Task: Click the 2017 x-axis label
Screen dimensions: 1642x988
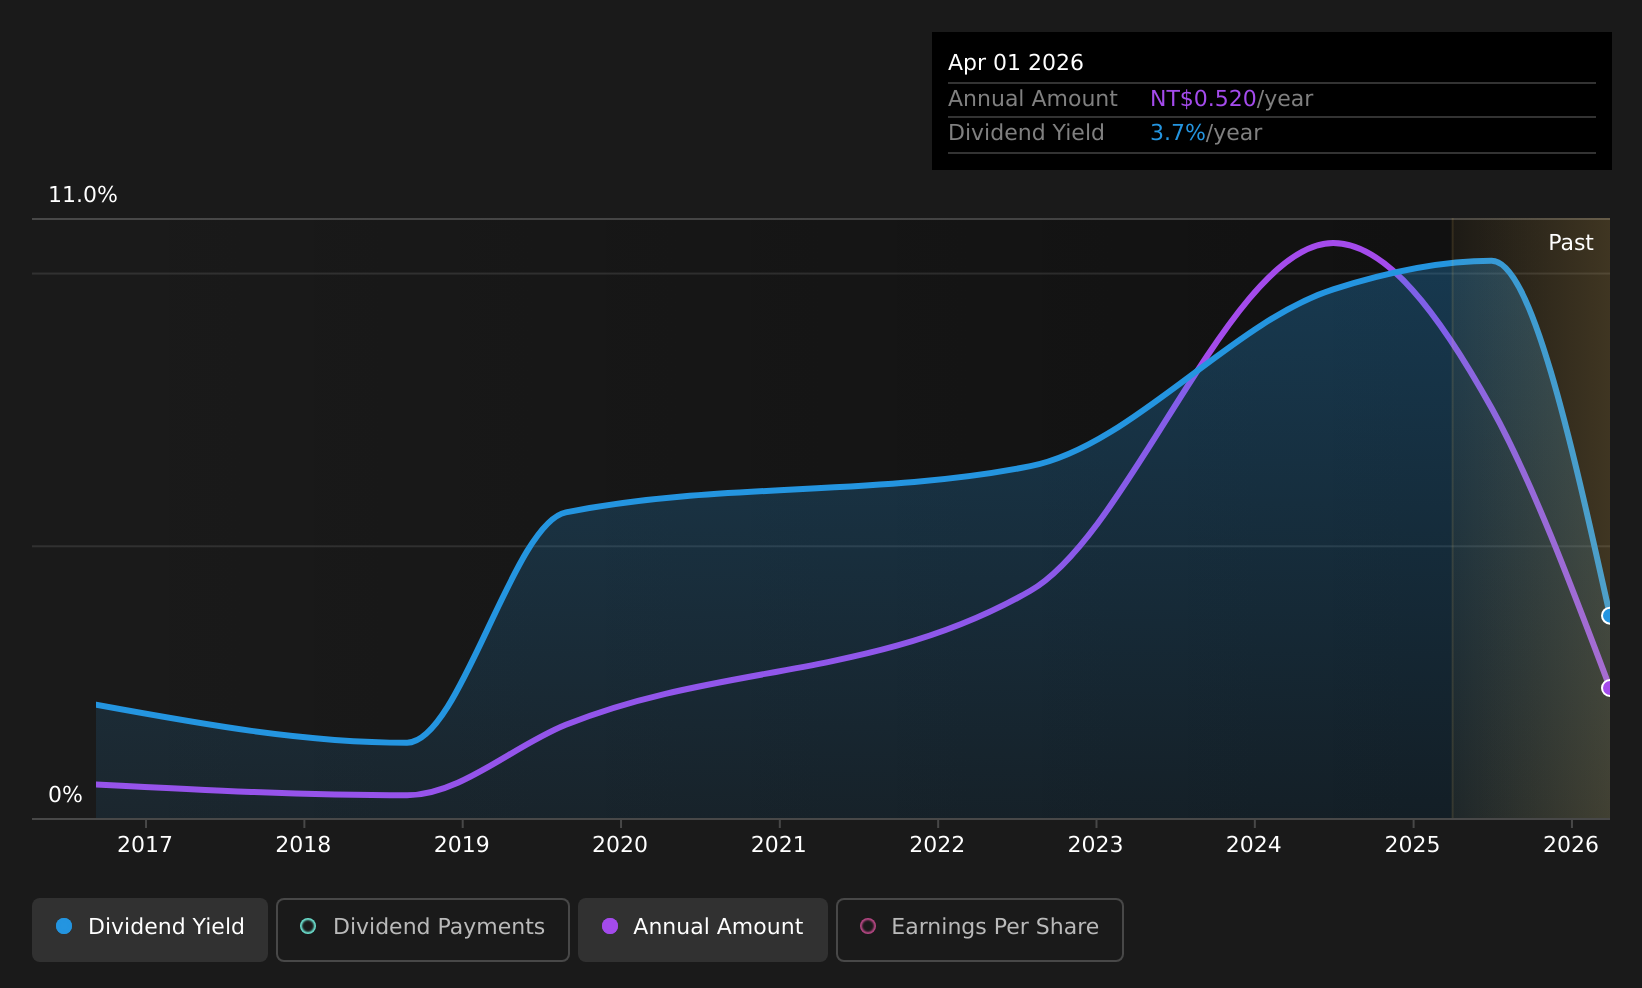Action: pyautogui.click(x=145, y=845)
